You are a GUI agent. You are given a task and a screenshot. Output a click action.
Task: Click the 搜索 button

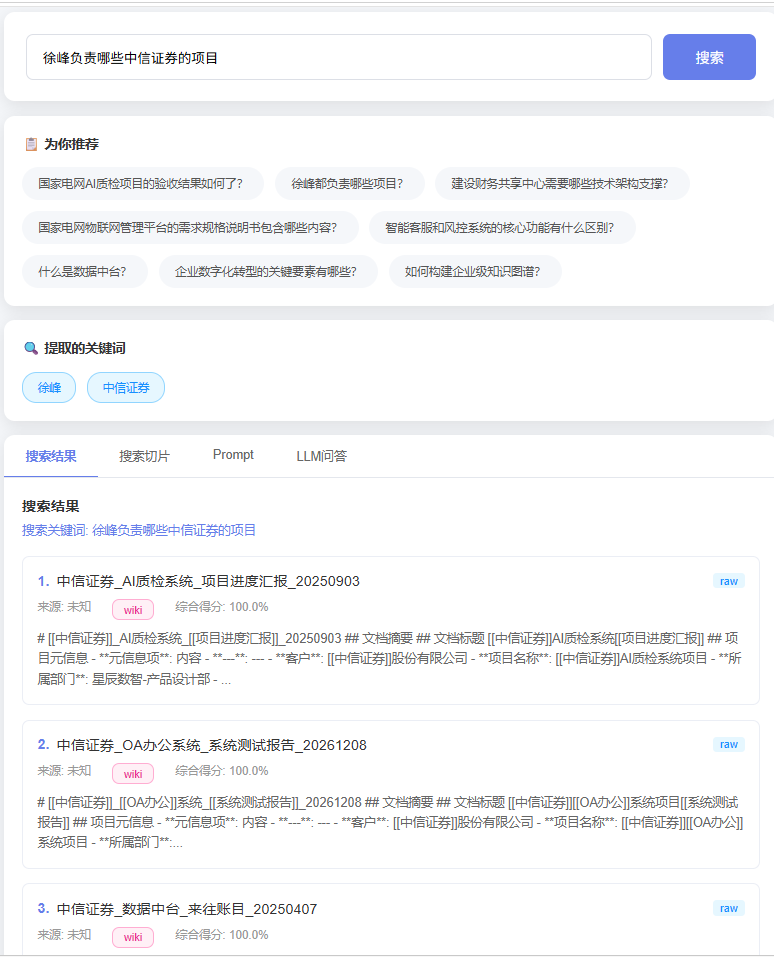click(x=709, y=57)
